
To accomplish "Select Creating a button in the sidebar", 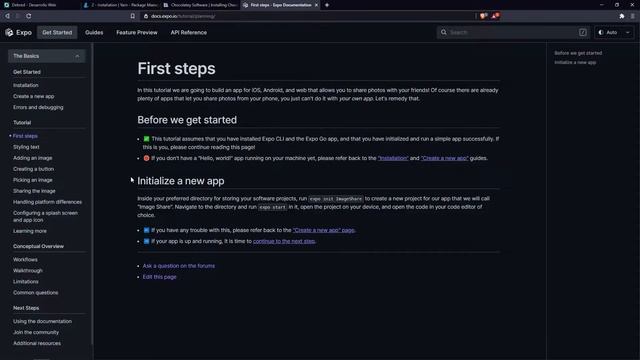I will click(33, 169).
